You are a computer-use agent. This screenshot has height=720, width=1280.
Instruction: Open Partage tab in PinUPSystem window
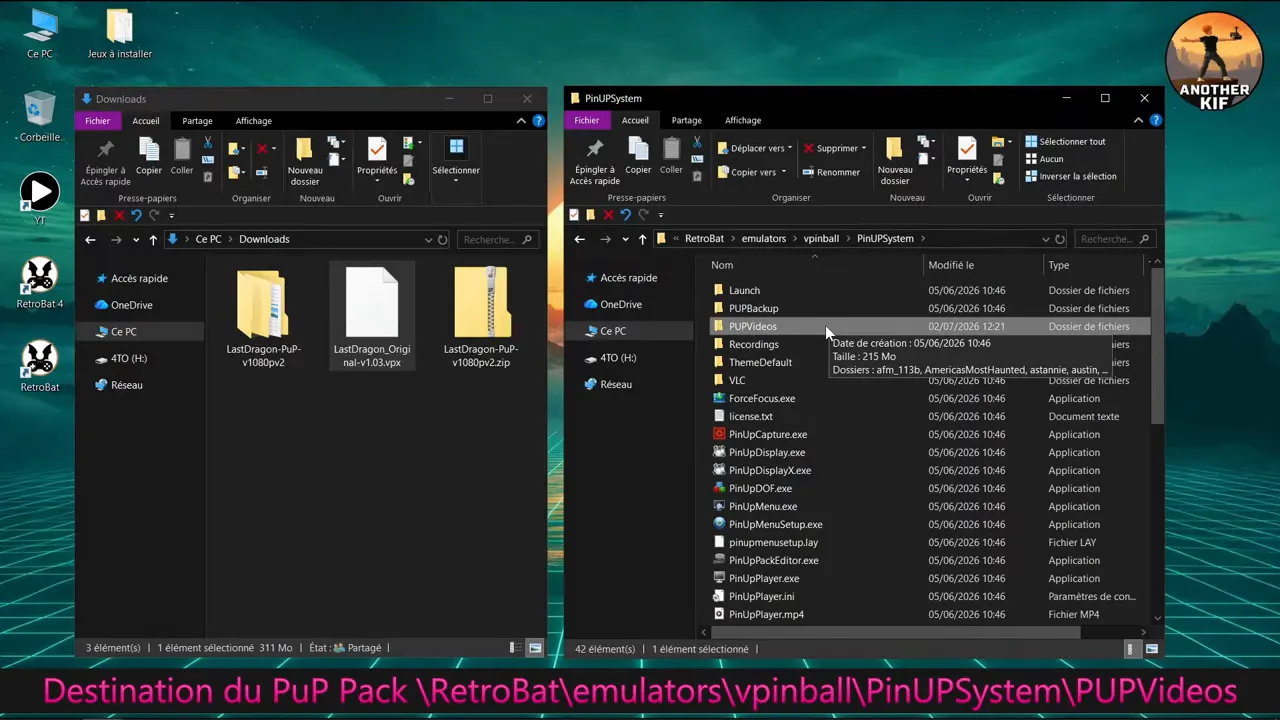686,120
